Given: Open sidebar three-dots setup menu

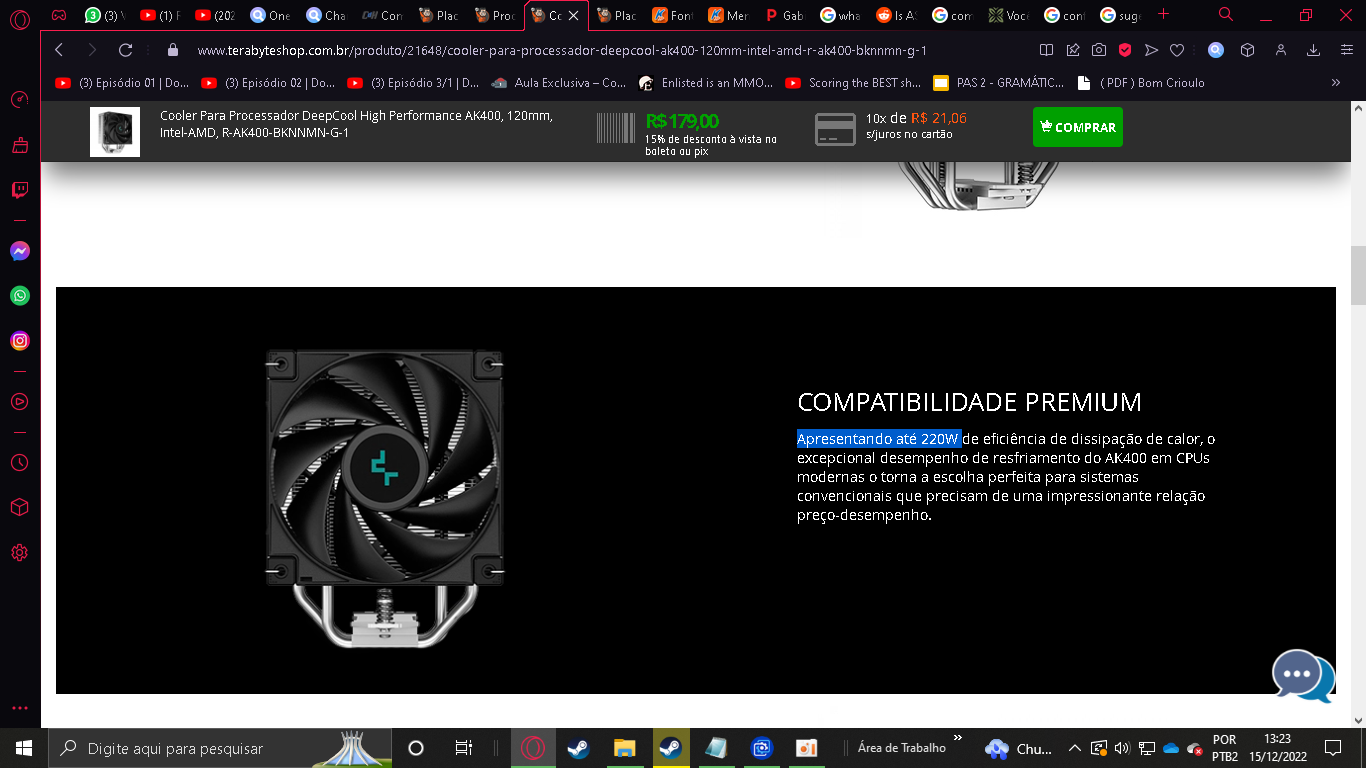Looking at the screenshot, I should tap(19, 708).
